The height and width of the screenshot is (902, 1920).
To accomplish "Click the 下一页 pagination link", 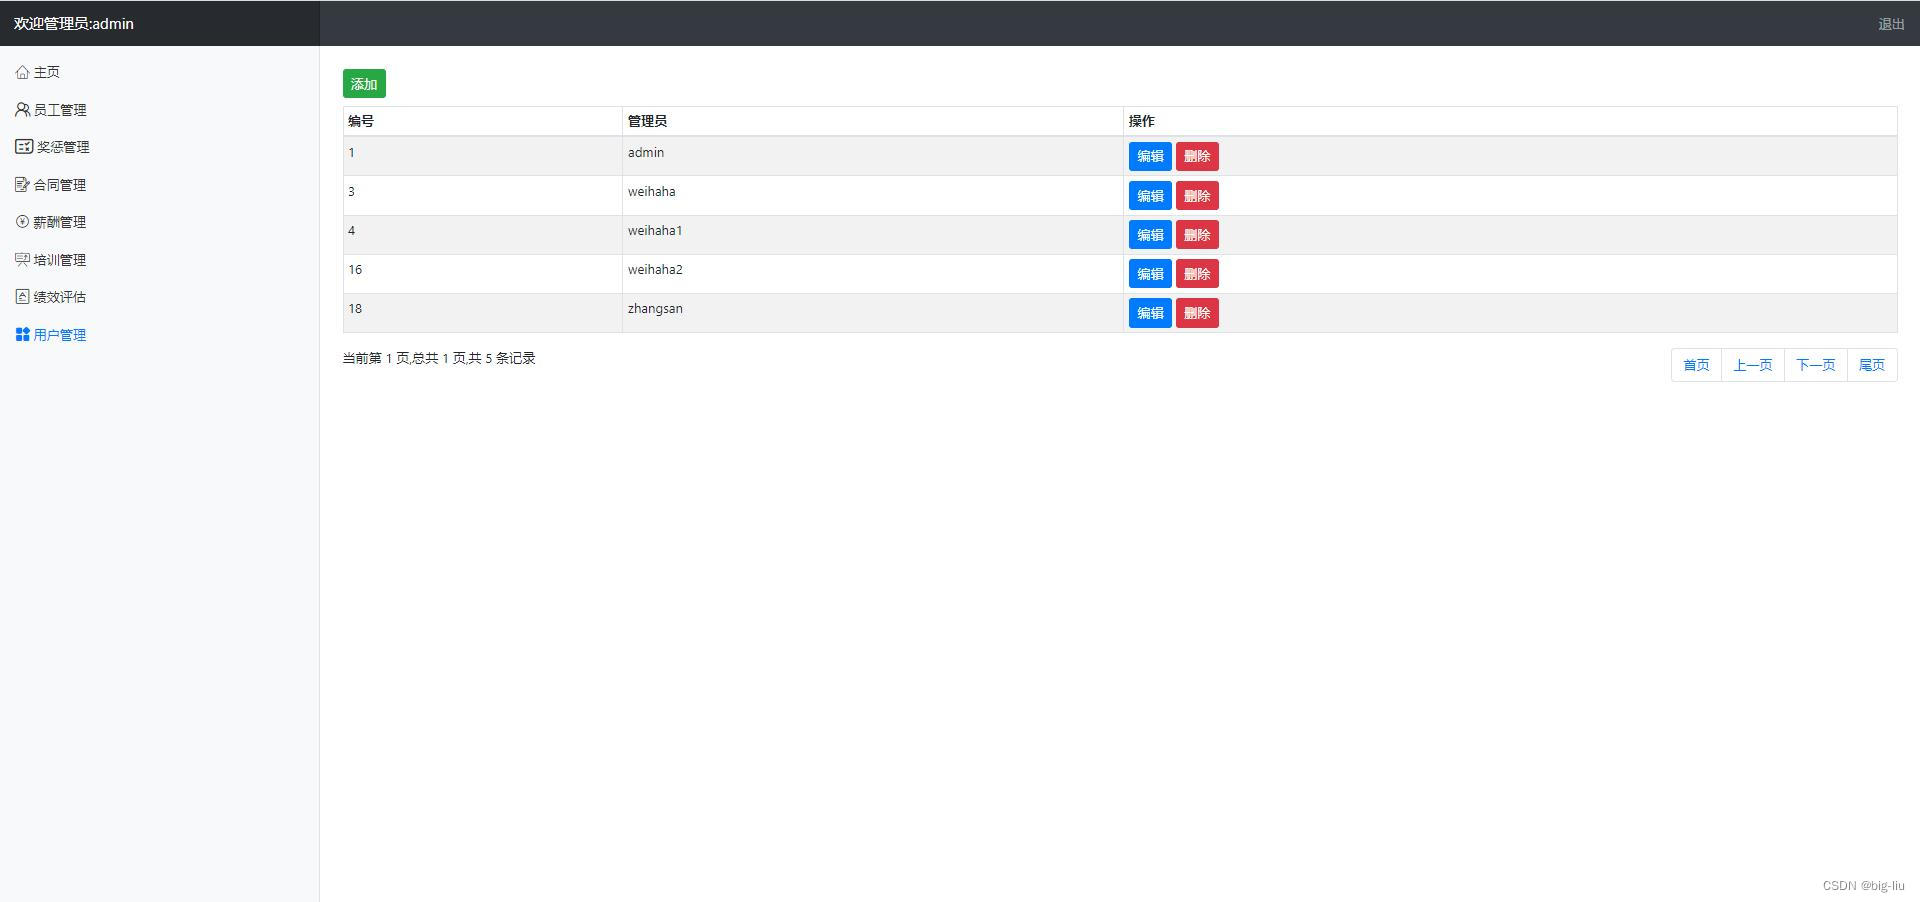I will pos(1816,365).
